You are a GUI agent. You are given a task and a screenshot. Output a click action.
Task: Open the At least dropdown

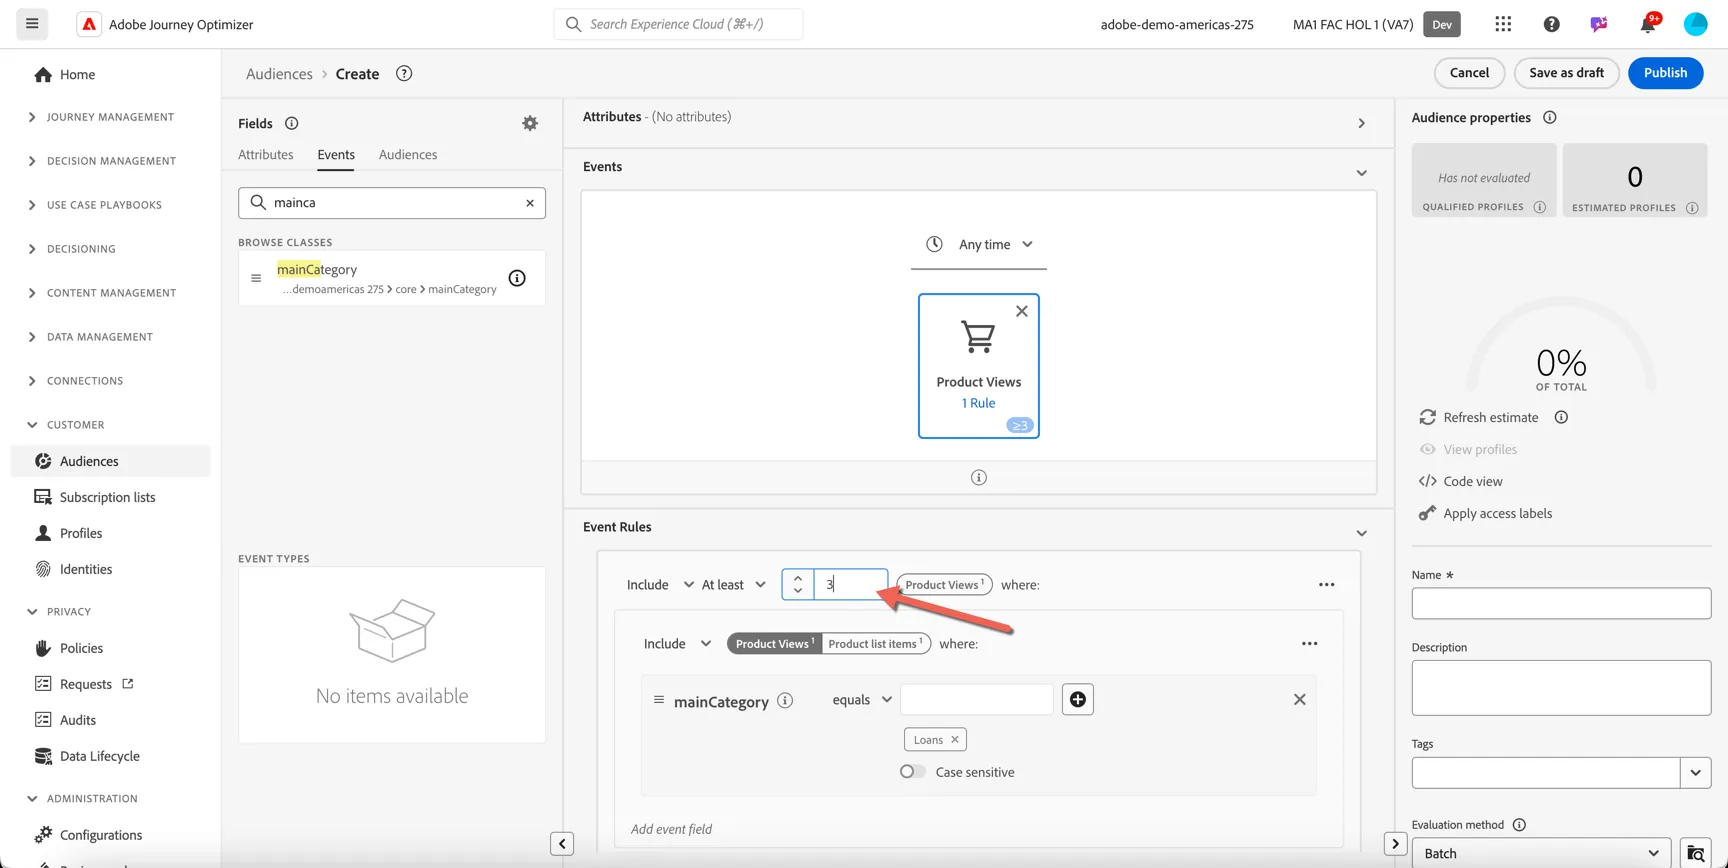click(734, 585)
